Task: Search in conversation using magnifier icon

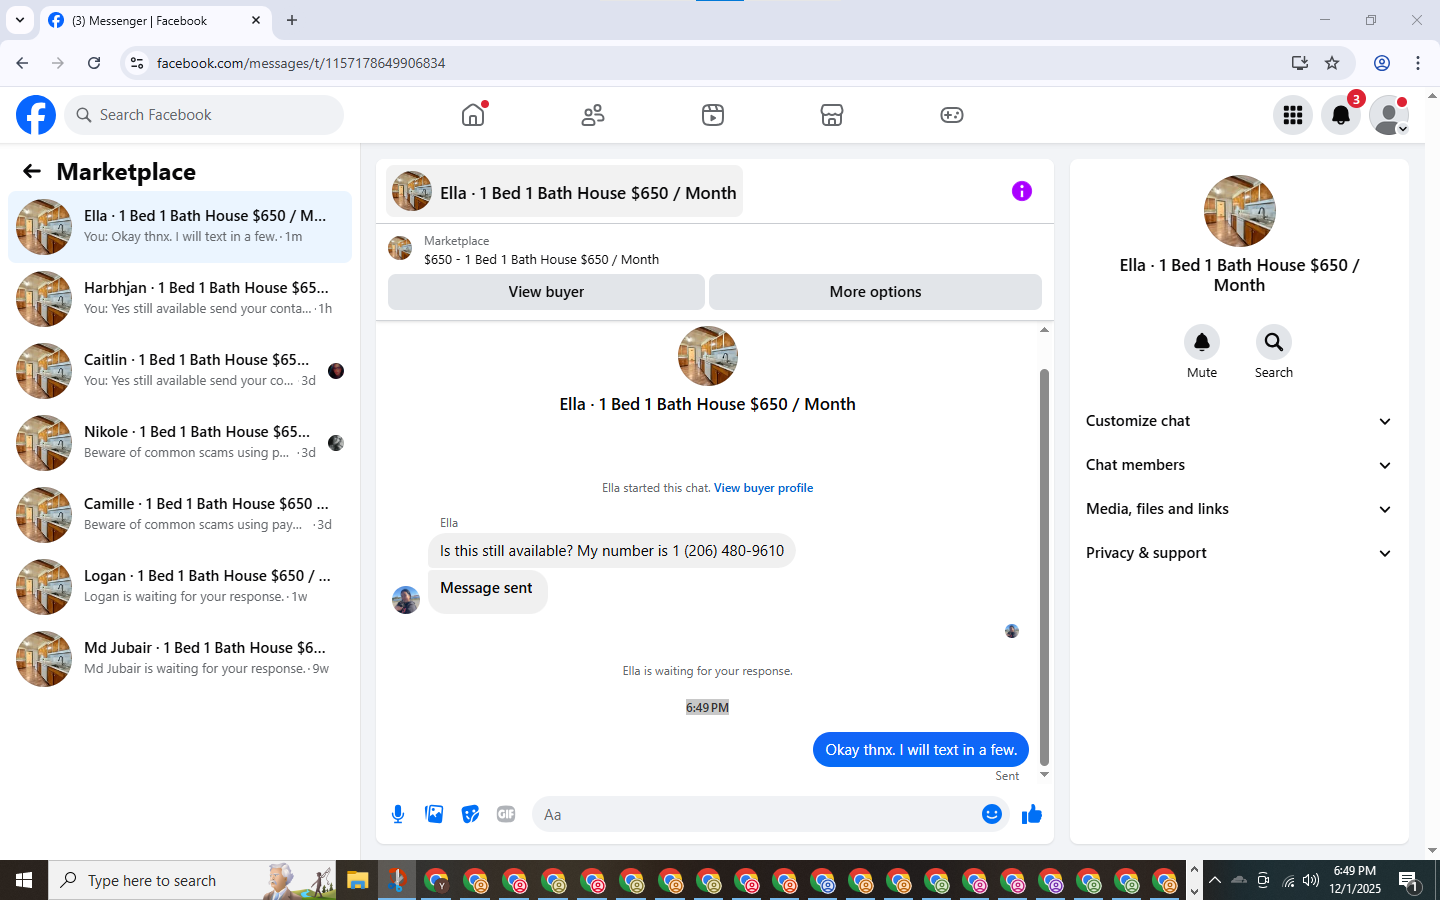Action: tap(1274, 342)
